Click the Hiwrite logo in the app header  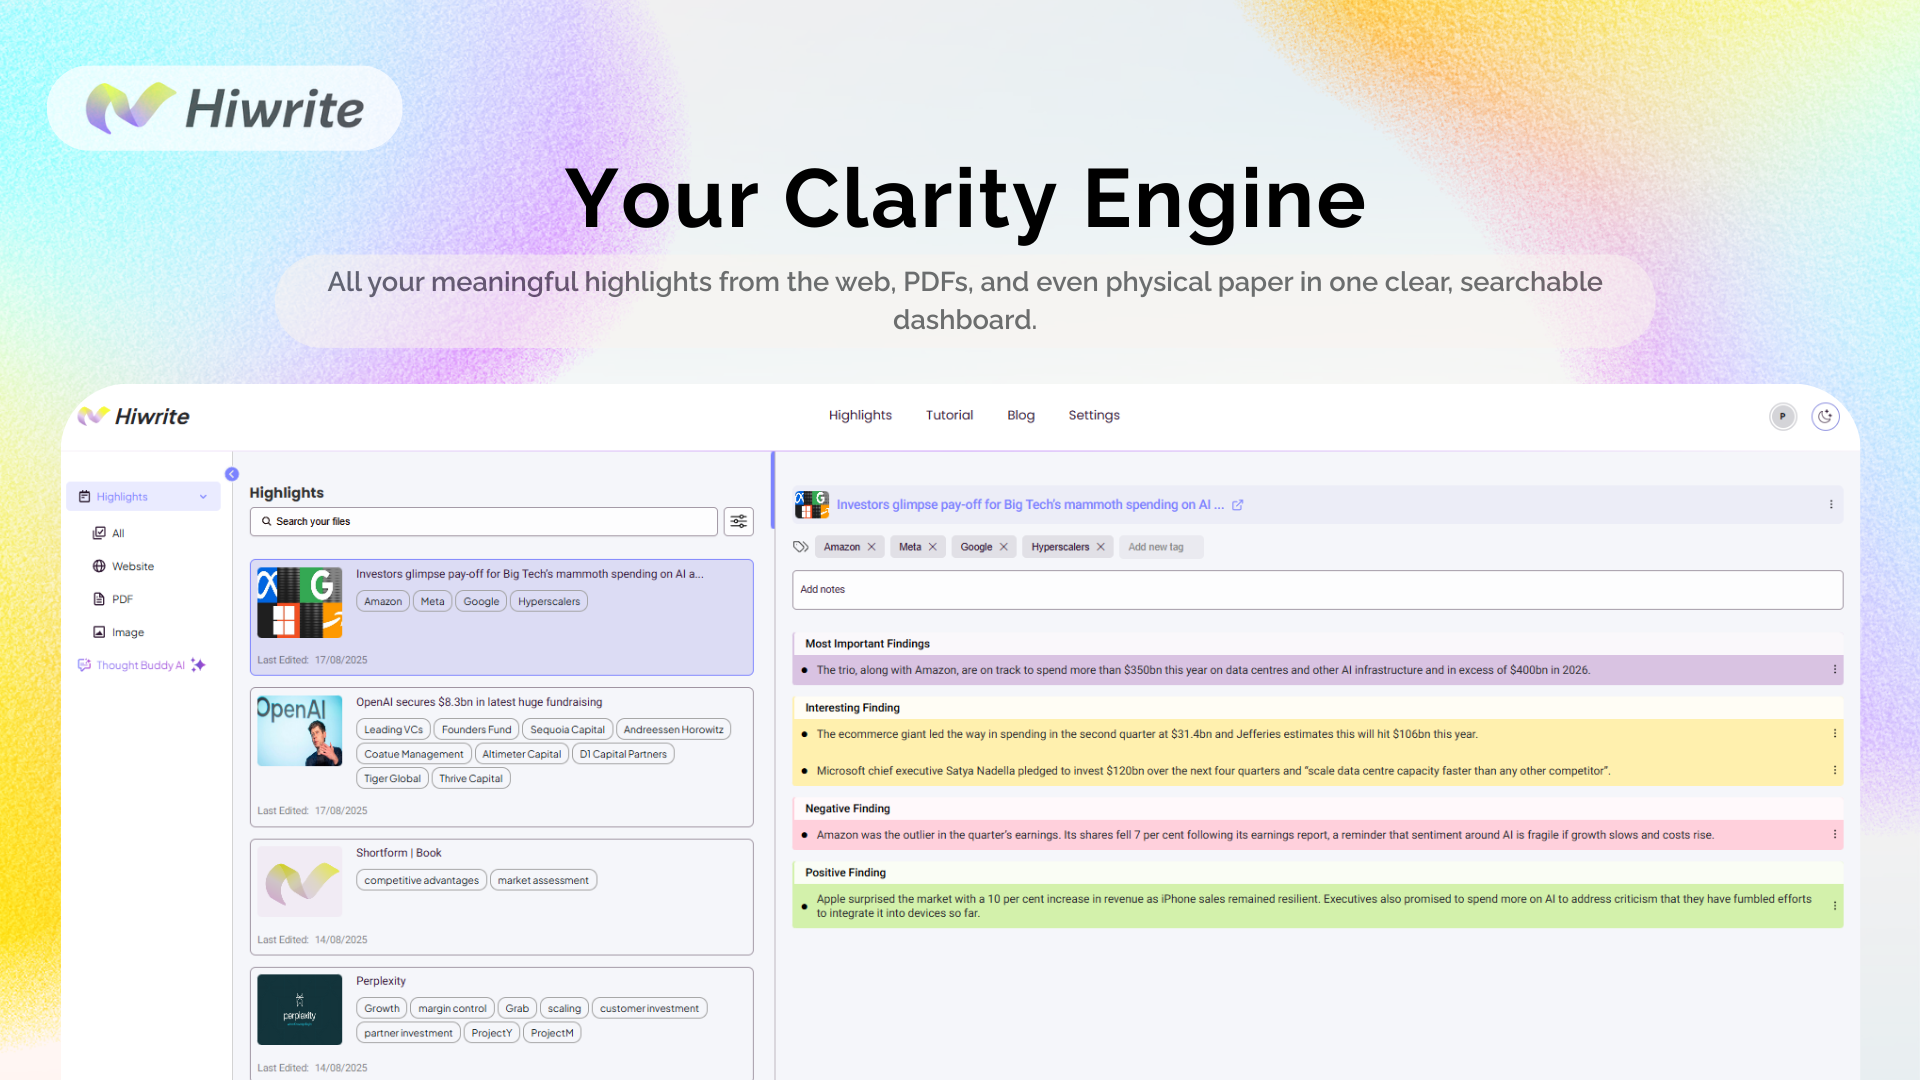tap(133, 416)
